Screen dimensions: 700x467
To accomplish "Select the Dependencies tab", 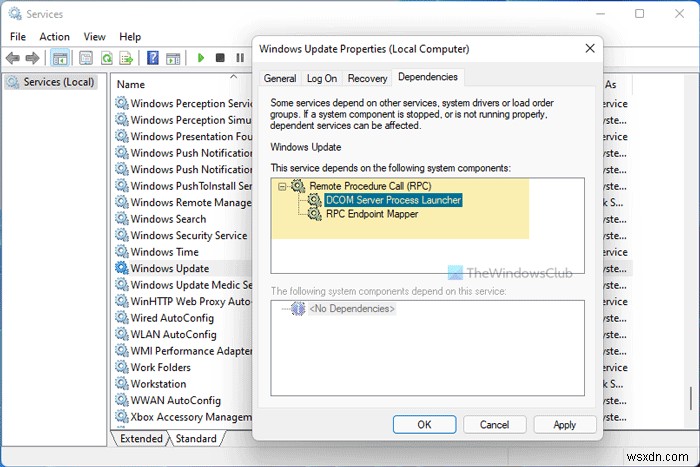I will tap(428, 77).
